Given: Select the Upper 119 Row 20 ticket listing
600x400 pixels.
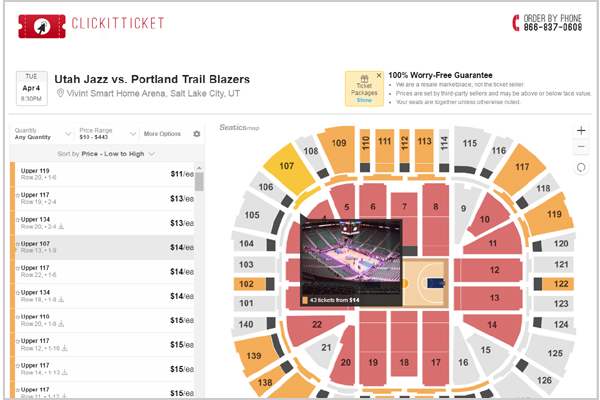Looking at the screenshot, I should coord(104,174).
